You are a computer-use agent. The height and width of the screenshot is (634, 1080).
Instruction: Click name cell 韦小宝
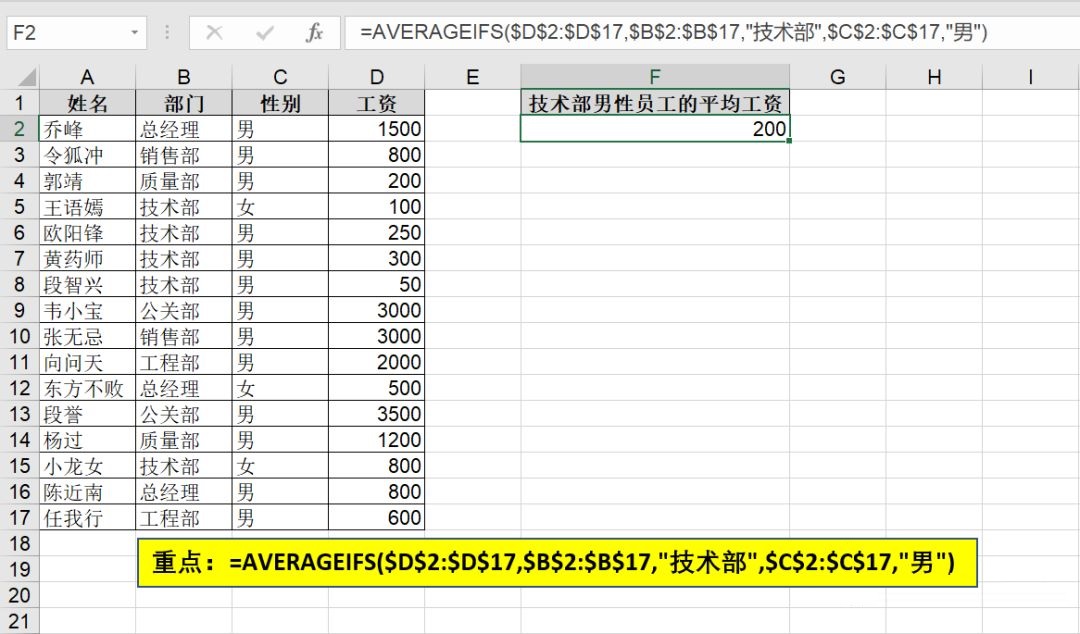point(87,310)
